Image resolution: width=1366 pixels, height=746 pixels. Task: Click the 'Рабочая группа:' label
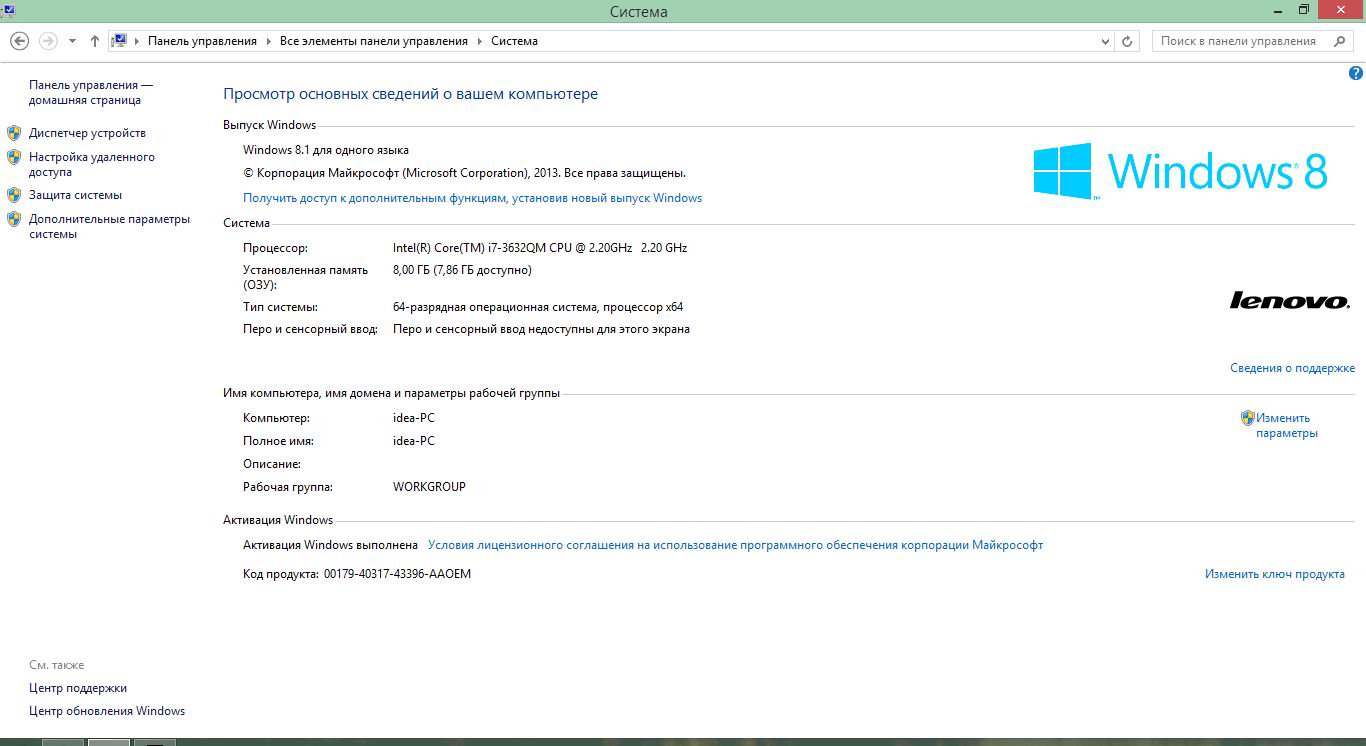click(288, 487)
